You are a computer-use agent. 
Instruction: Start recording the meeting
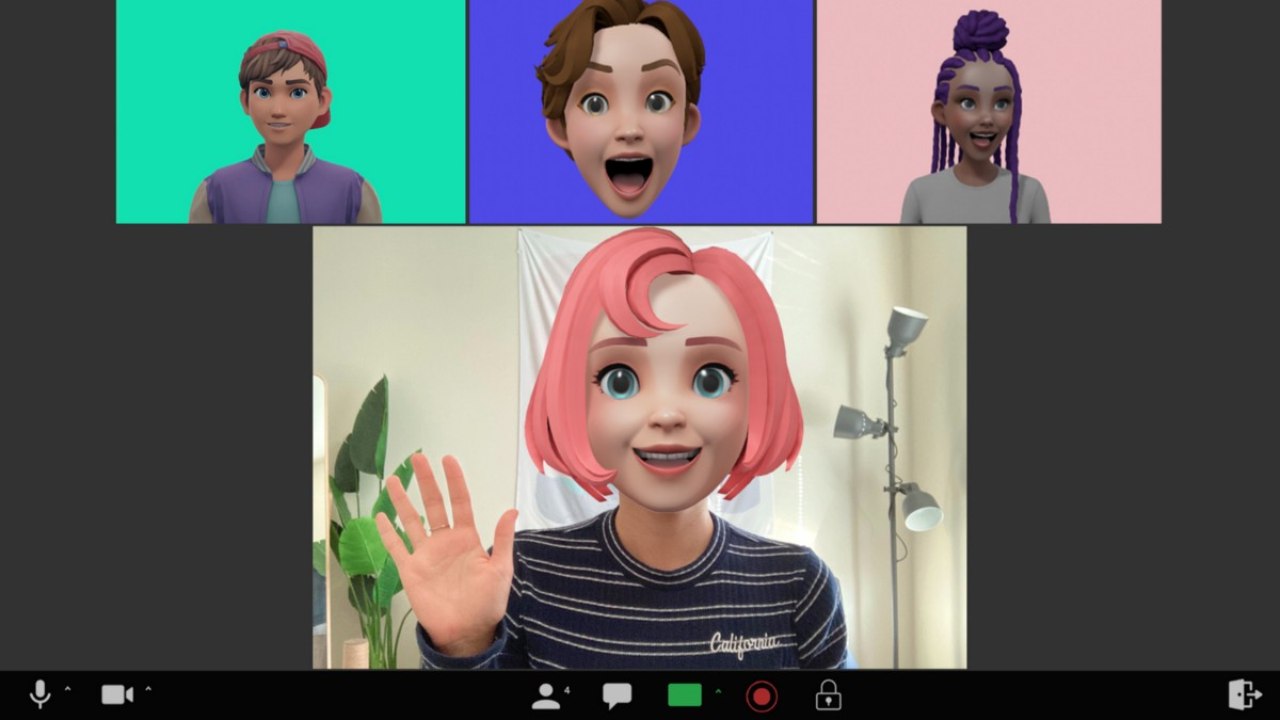tap(762, 693)
